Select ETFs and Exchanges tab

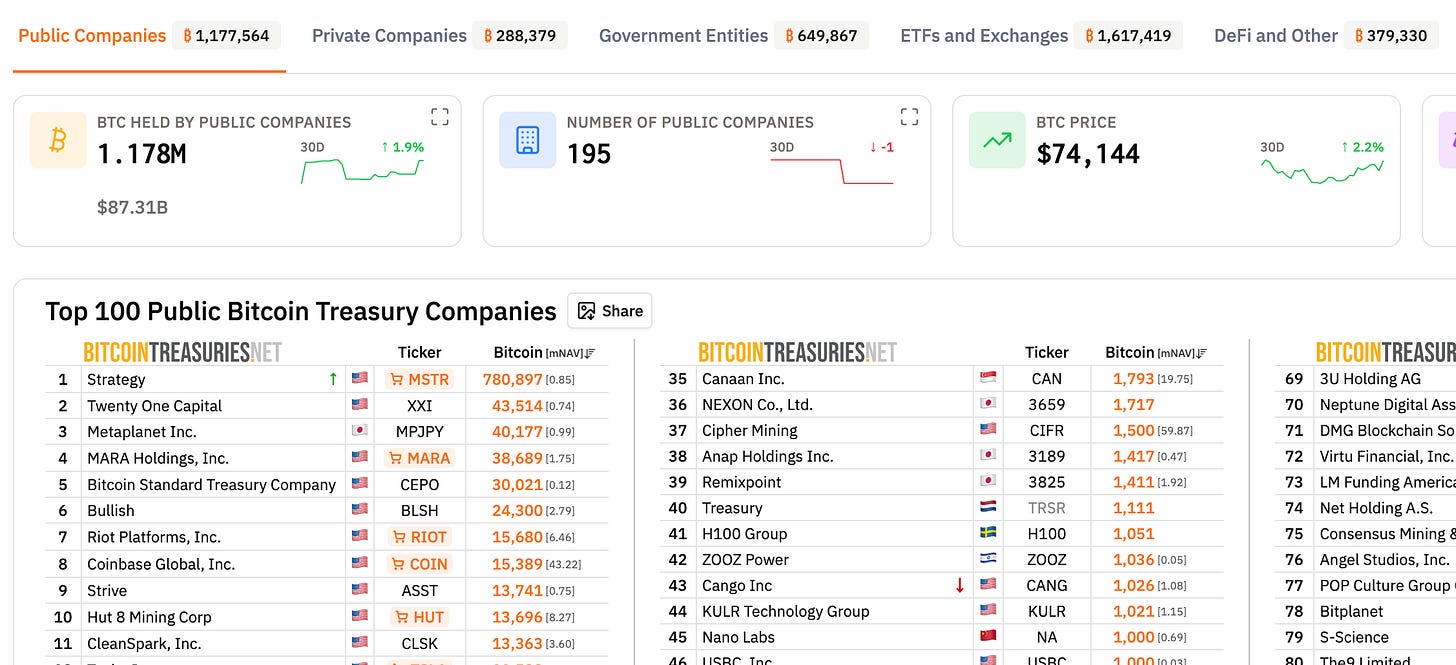tap(1041, 36)
